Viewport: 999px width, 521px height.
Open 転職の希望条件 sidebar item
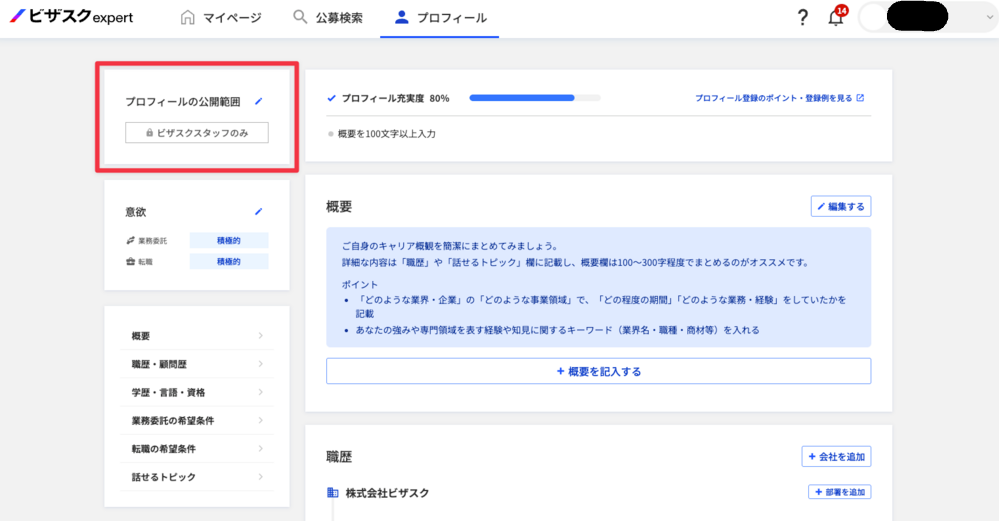pos(197,448)
